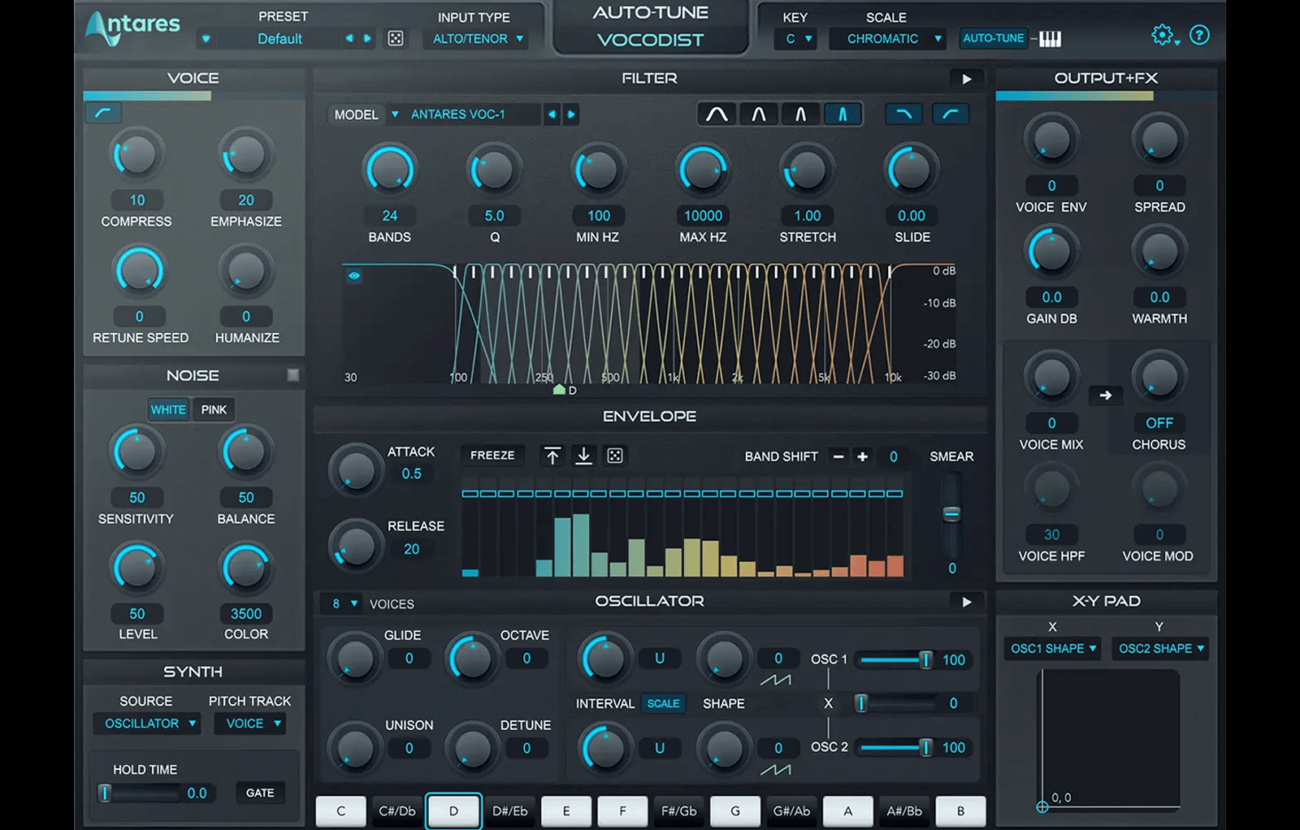This screenshot has height=830, width=1300.
Task: Go to the previous preset arrow
Action: (x=349, y=39)
